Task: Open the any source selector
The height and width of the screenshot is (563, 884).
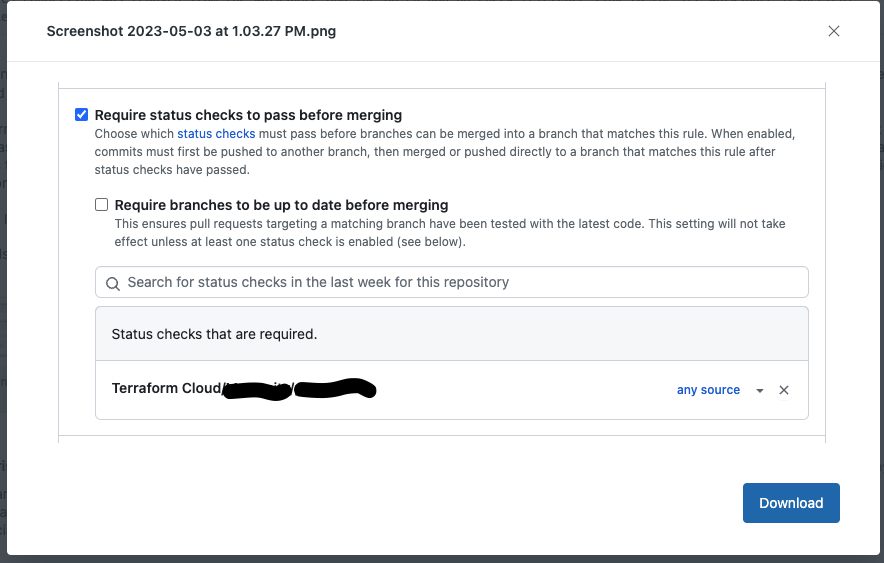Action: (x=708, y=390)
